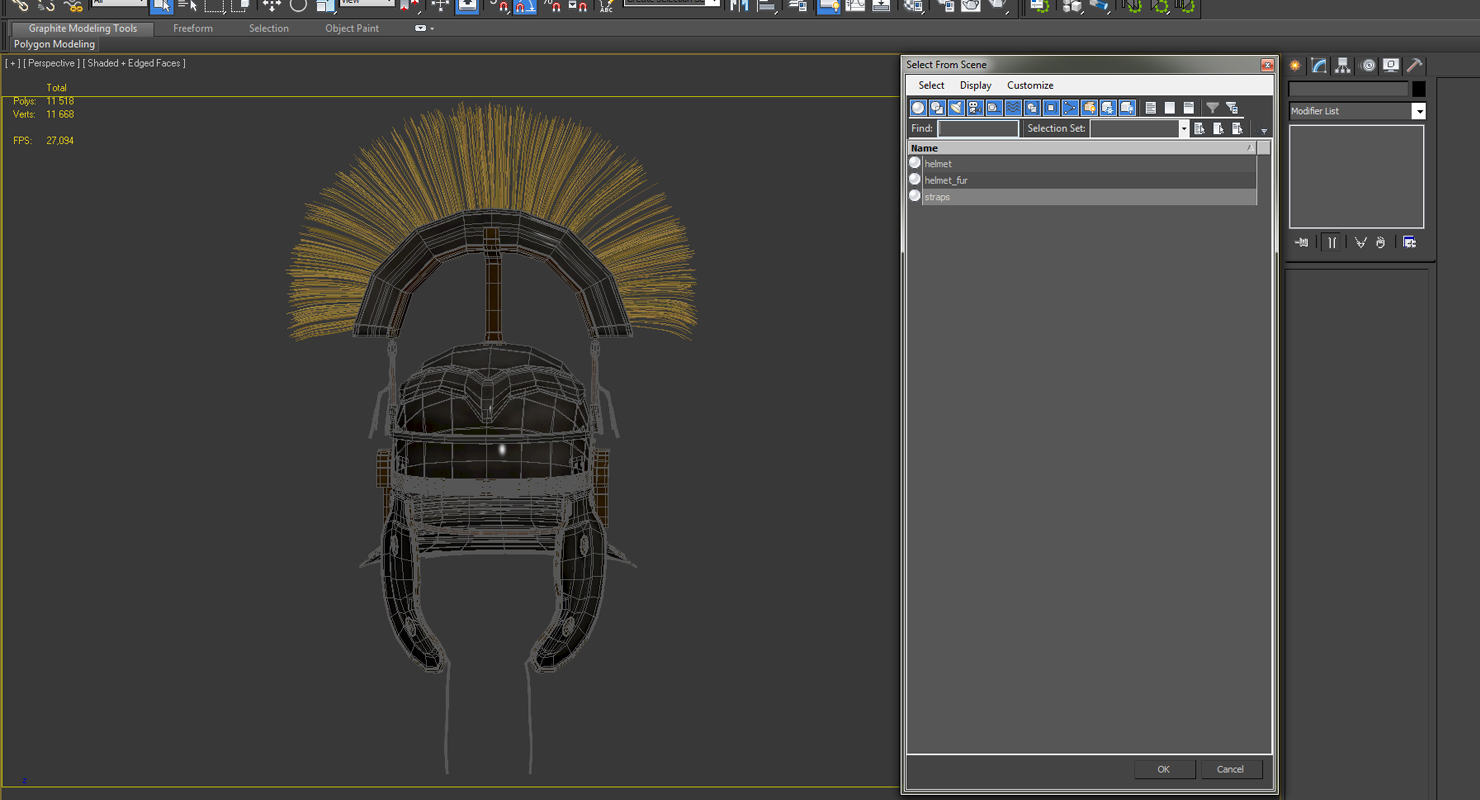Viewport: 1480px width, 800px height.
Task: Toggle the Display Geometry filter
Action: pyautogui.click(x=918, y=108)
